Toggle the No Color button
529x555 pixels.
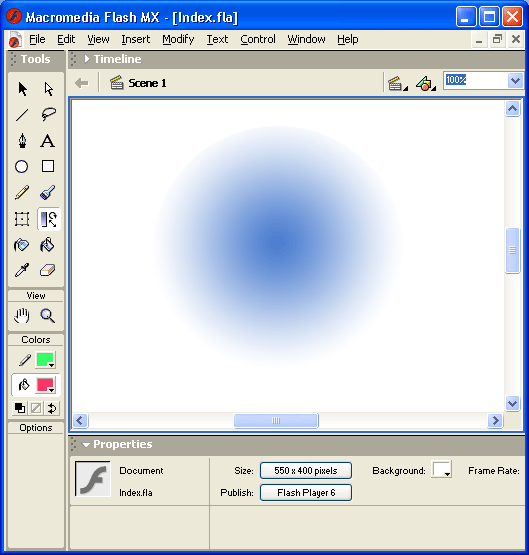(x=36, y=408)
